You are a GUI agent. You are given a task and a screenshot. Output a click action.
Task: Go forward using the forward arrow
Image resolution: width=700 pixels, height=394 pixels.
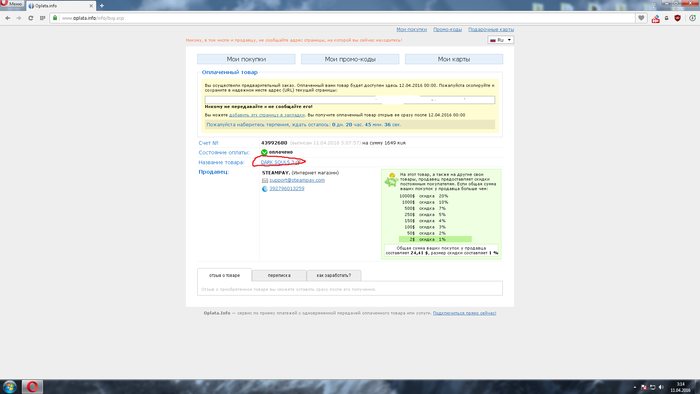19,18
